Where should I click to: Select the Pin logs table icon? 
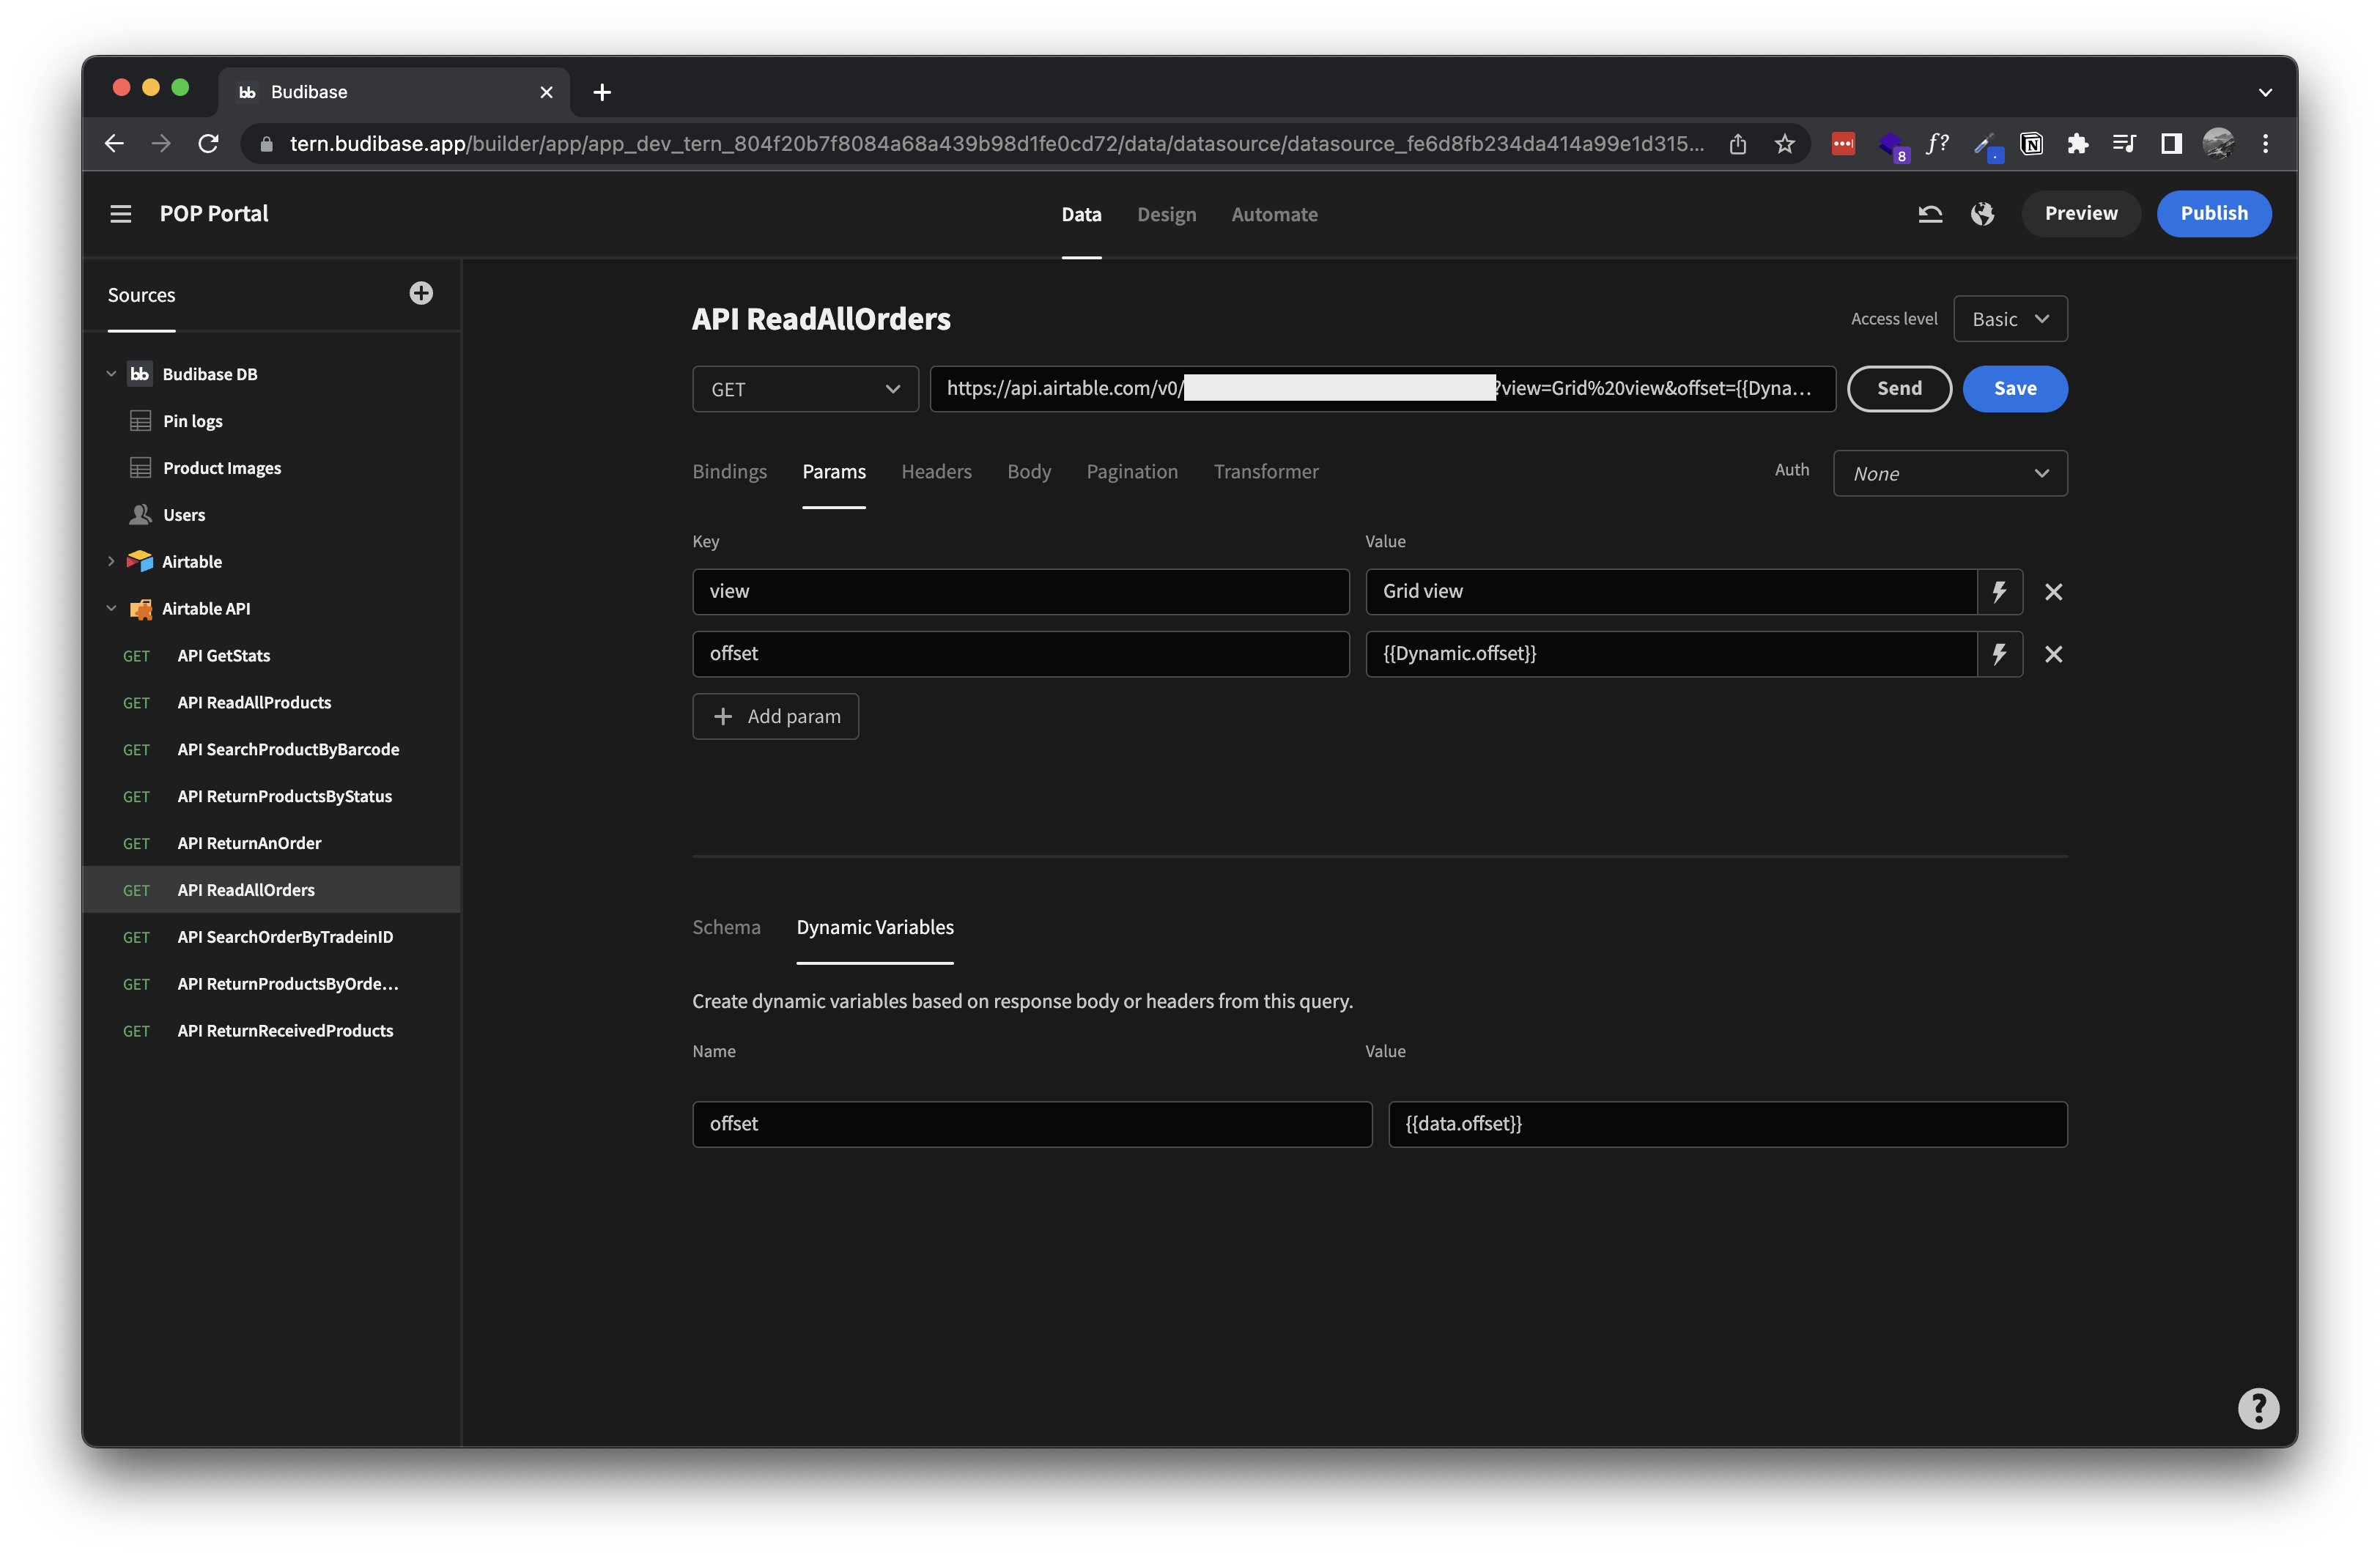(x=140, y=420)
